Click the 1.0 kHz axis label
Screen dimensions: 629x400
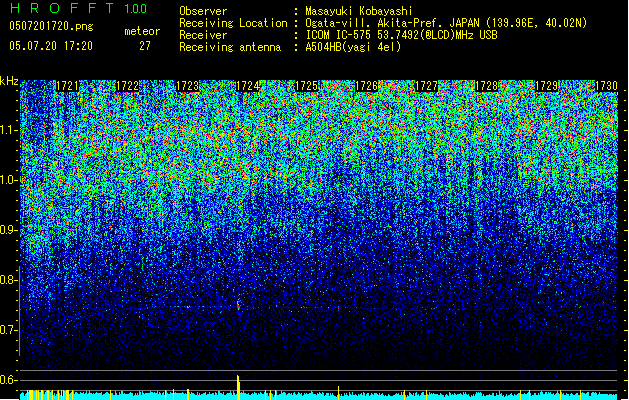pos(9,180)
